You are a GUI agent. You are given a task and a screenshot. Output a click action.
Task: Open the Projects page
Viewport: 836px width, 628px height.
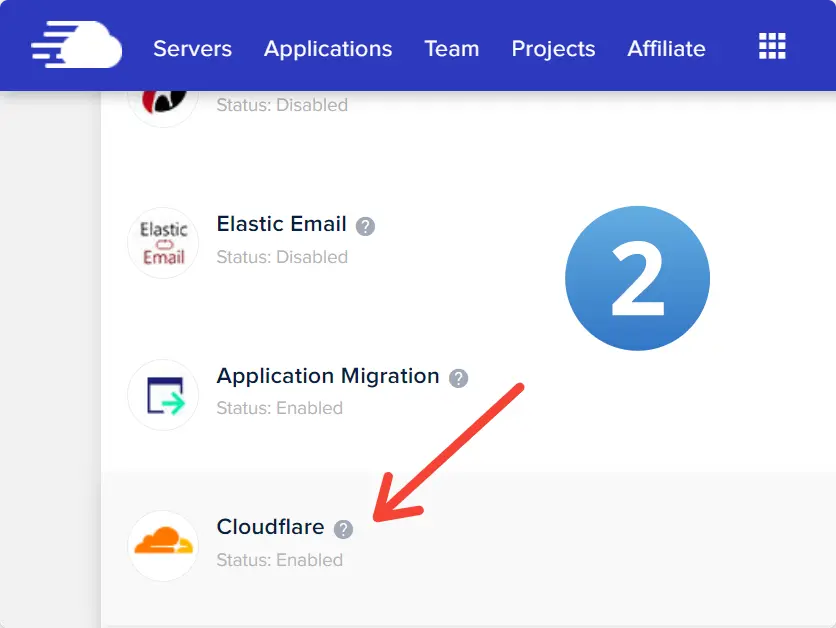tap(553, 49)
